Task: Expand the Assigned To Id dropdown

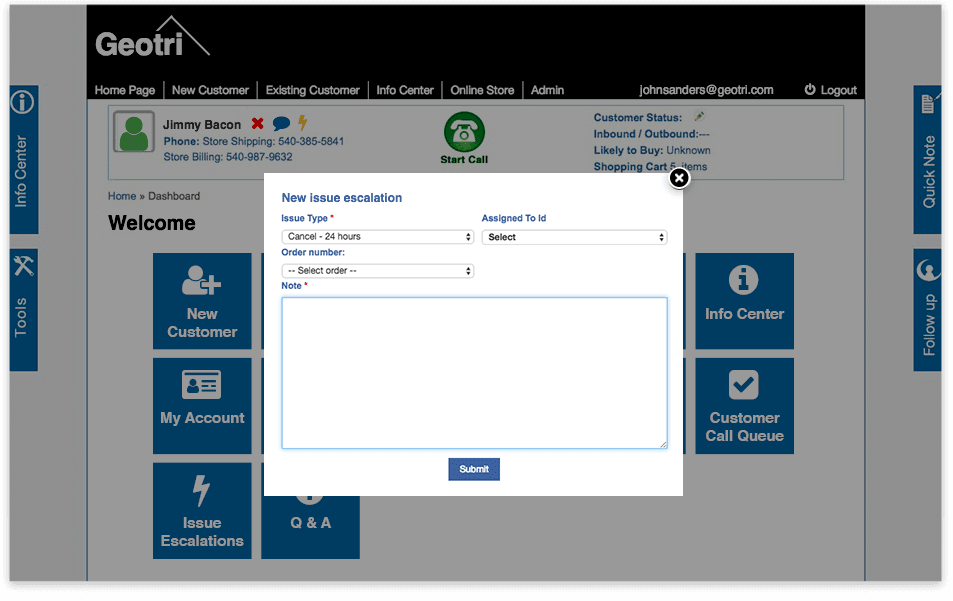Action: (x=574, y=237)
